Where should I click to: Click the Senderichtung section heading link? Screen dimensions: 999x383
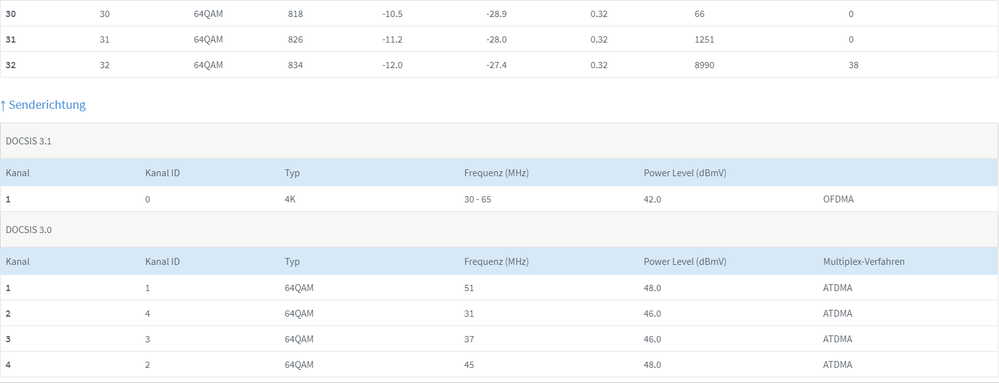click(43, 105)
